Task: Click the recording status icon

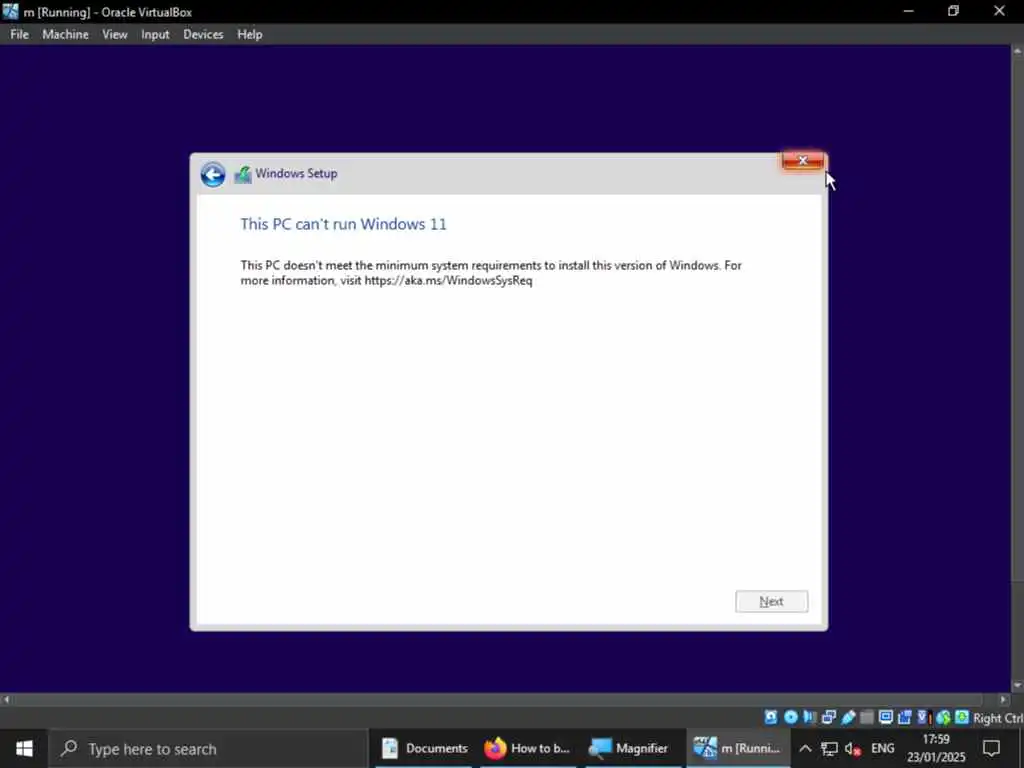Action: click(x=904, y=717)
